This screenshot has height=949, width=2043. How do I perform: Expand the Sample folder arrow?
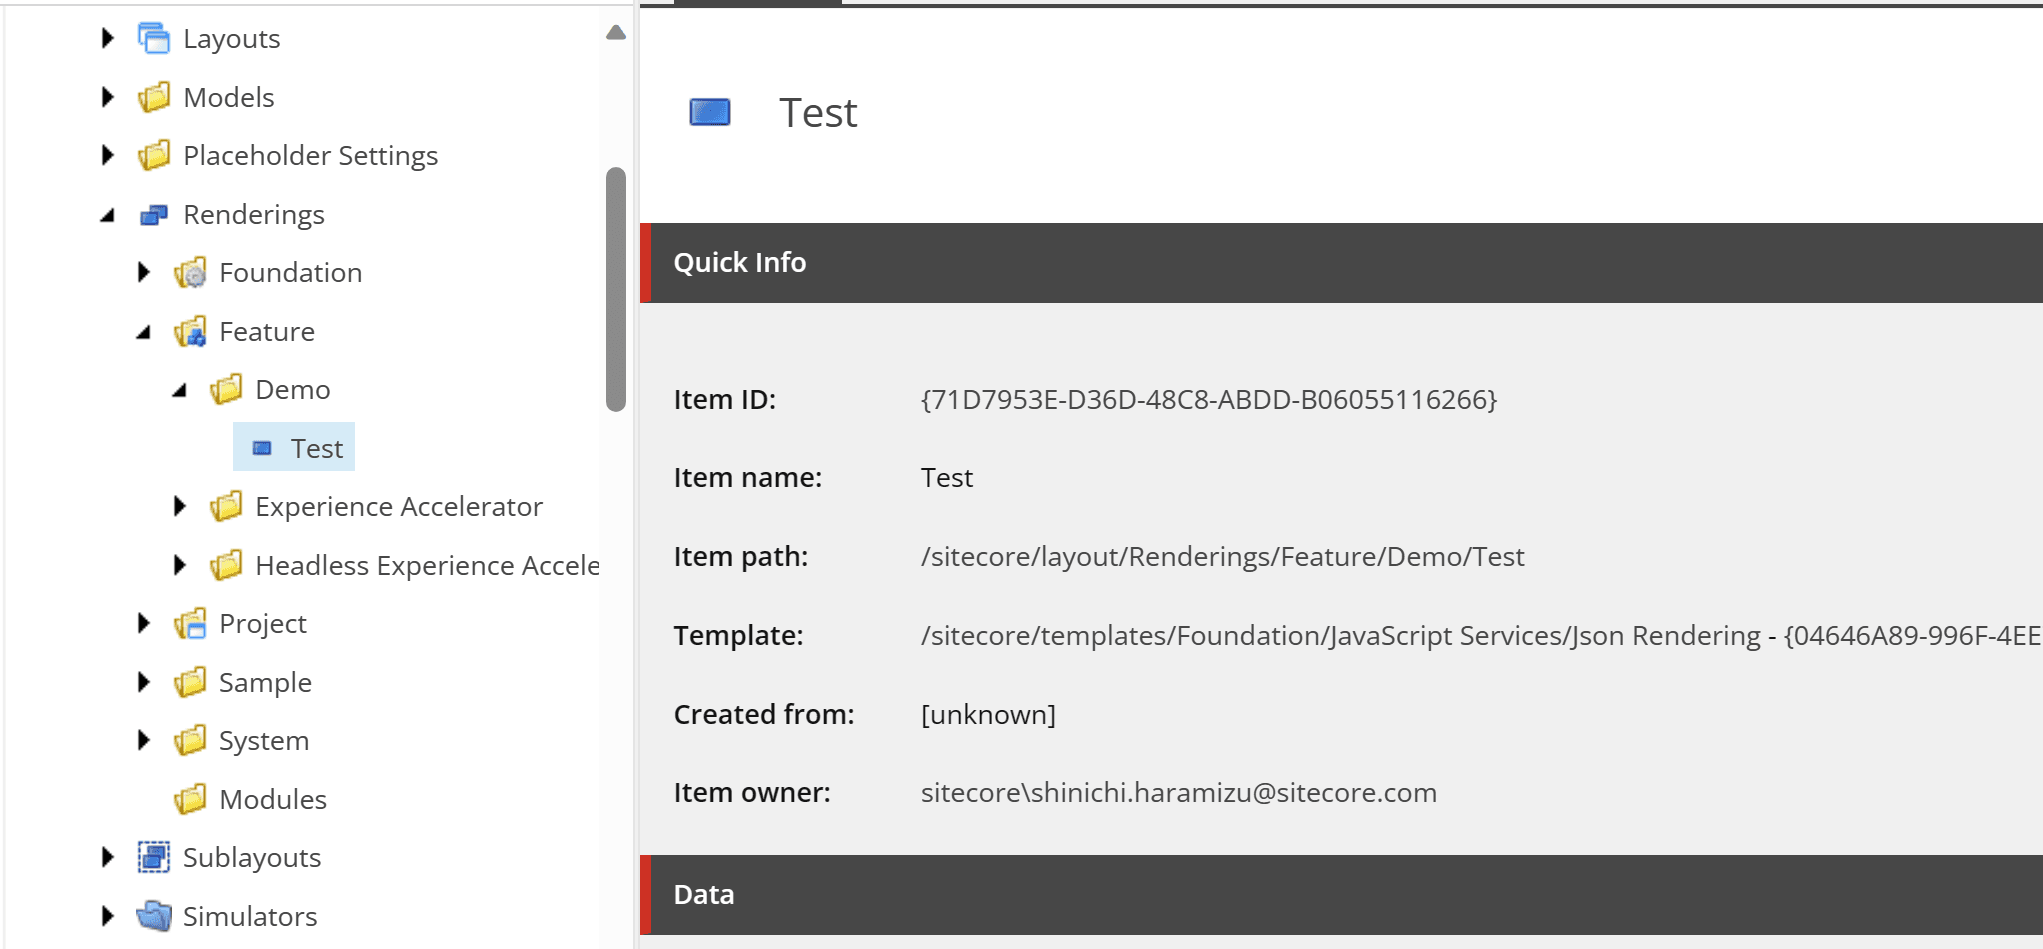pyautogui.click(x=144, y=683)
